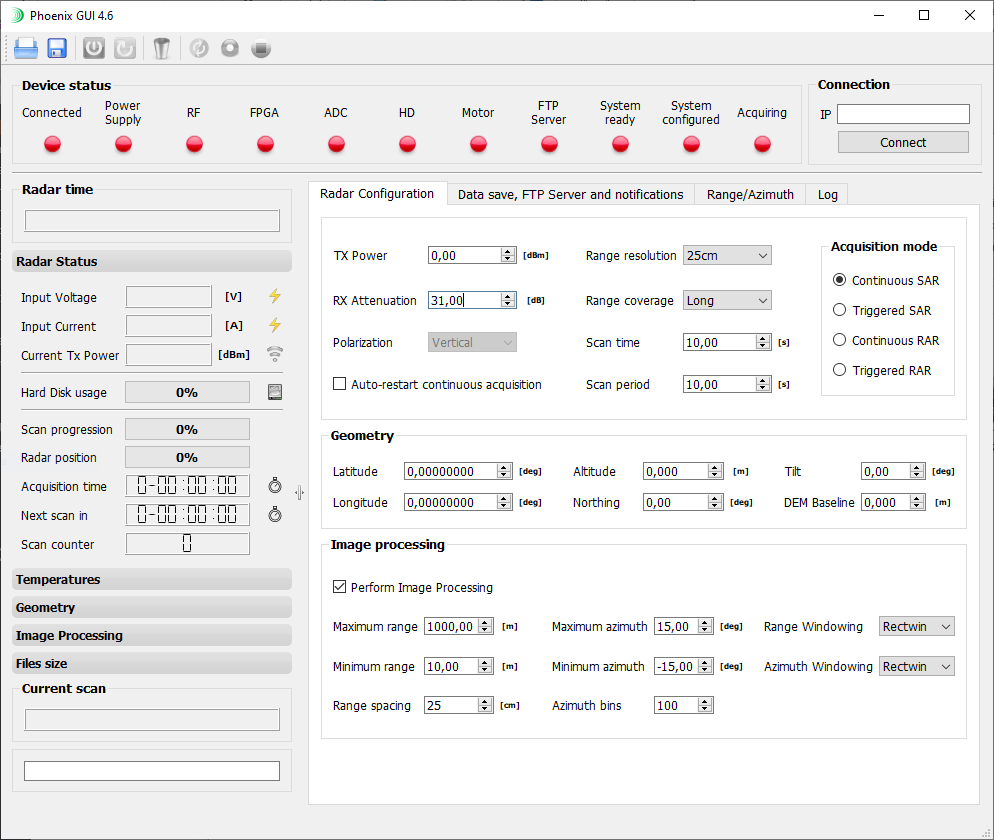Click the DEM Baseline value field

[886, 502]
